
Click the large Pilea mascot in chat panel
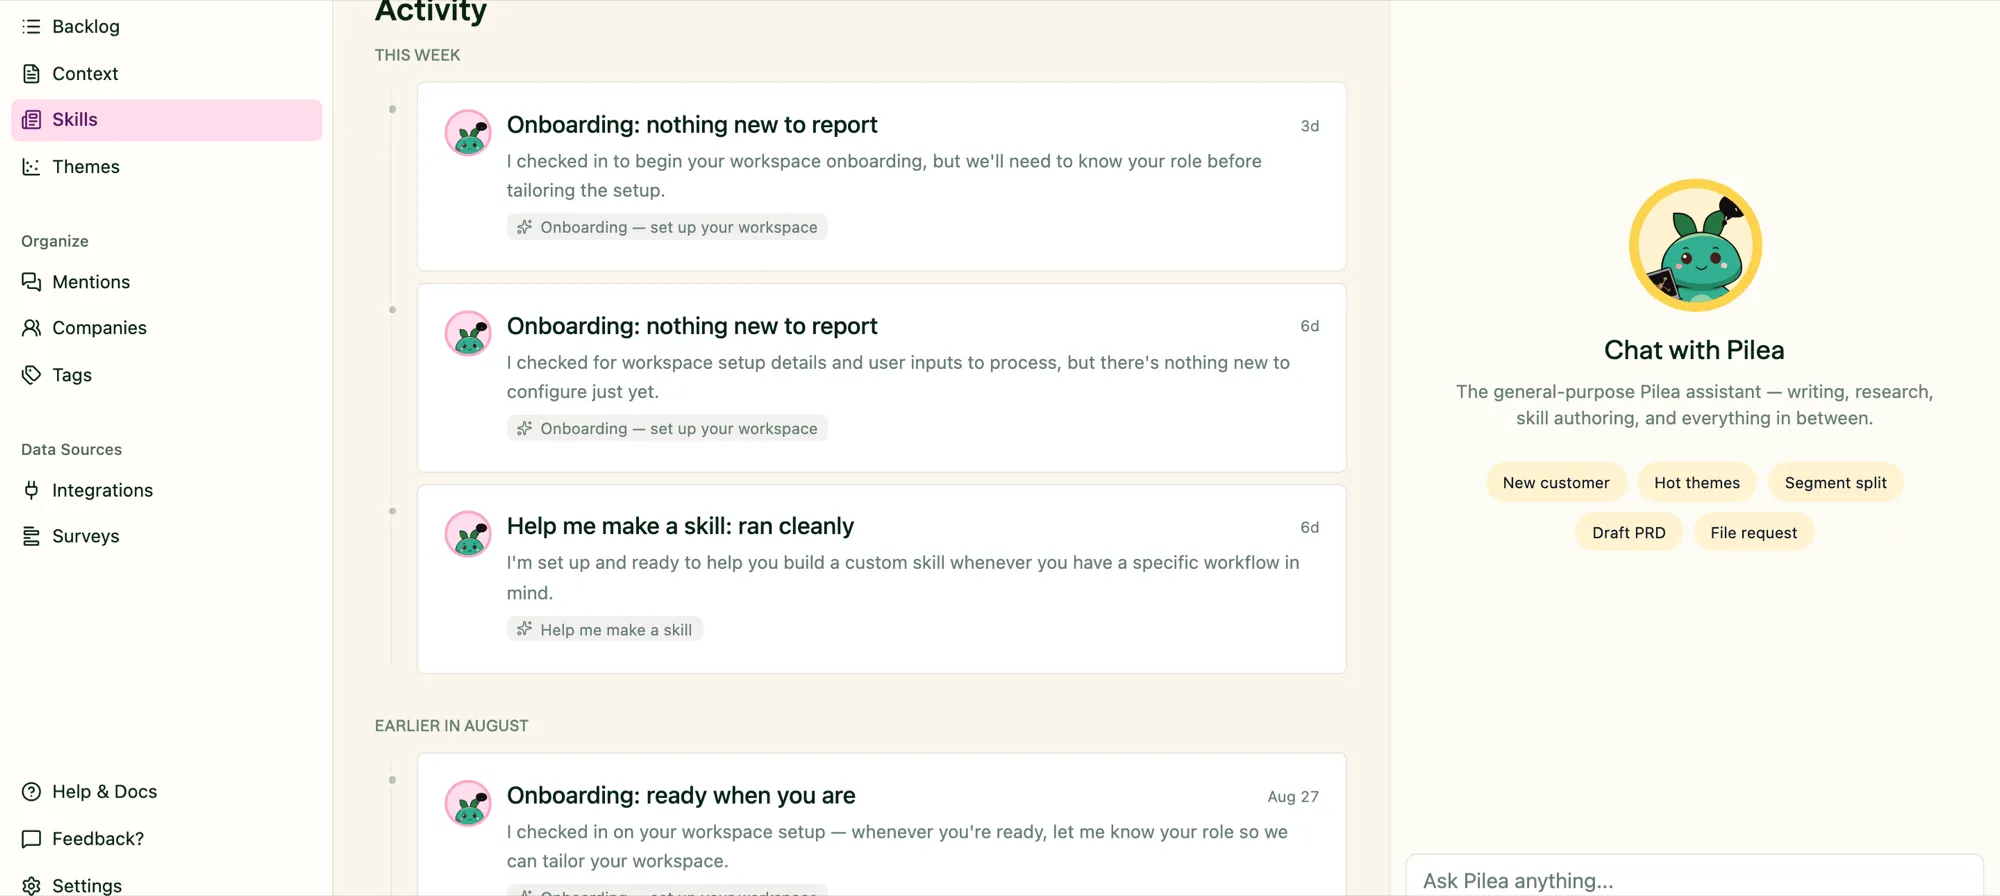(x=1695, y=245)
